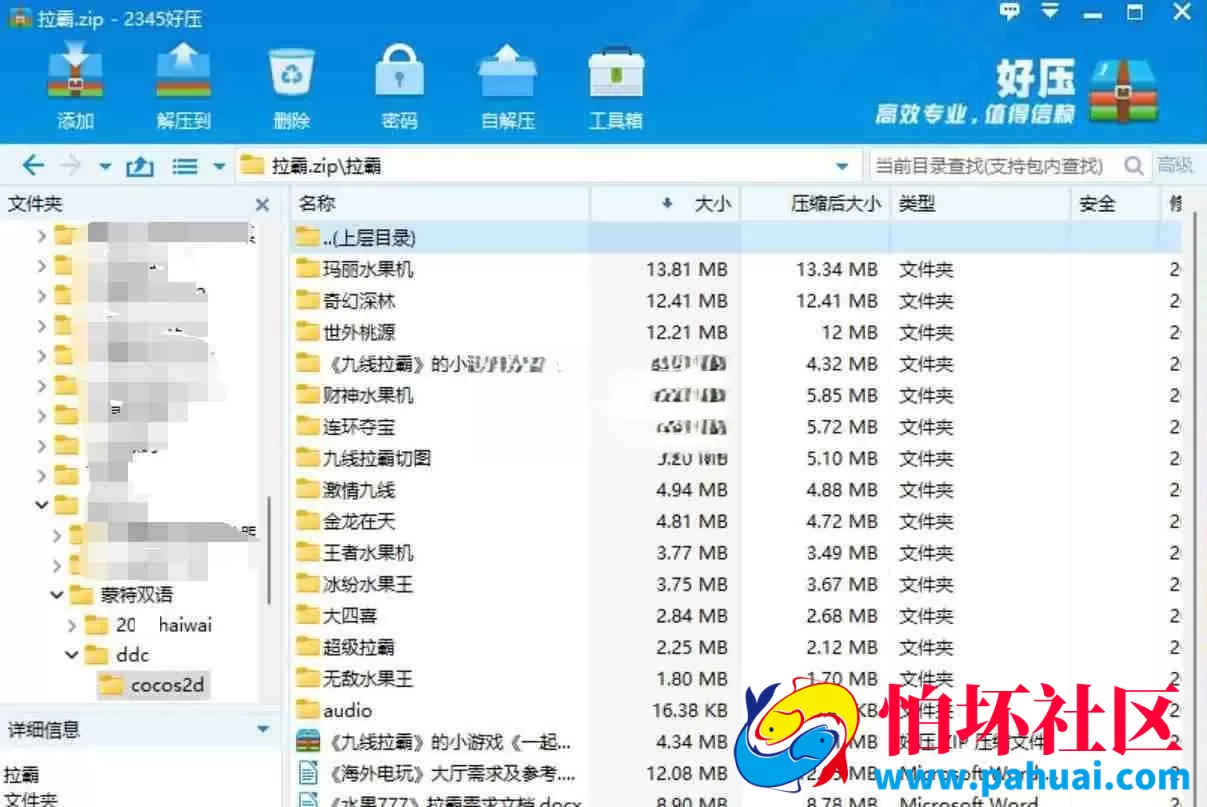Image resolution: width=1207 pixels, height=807 pixels.
Task: Open the view mode dropdown arrow
Action: click(x=219, y=167)
